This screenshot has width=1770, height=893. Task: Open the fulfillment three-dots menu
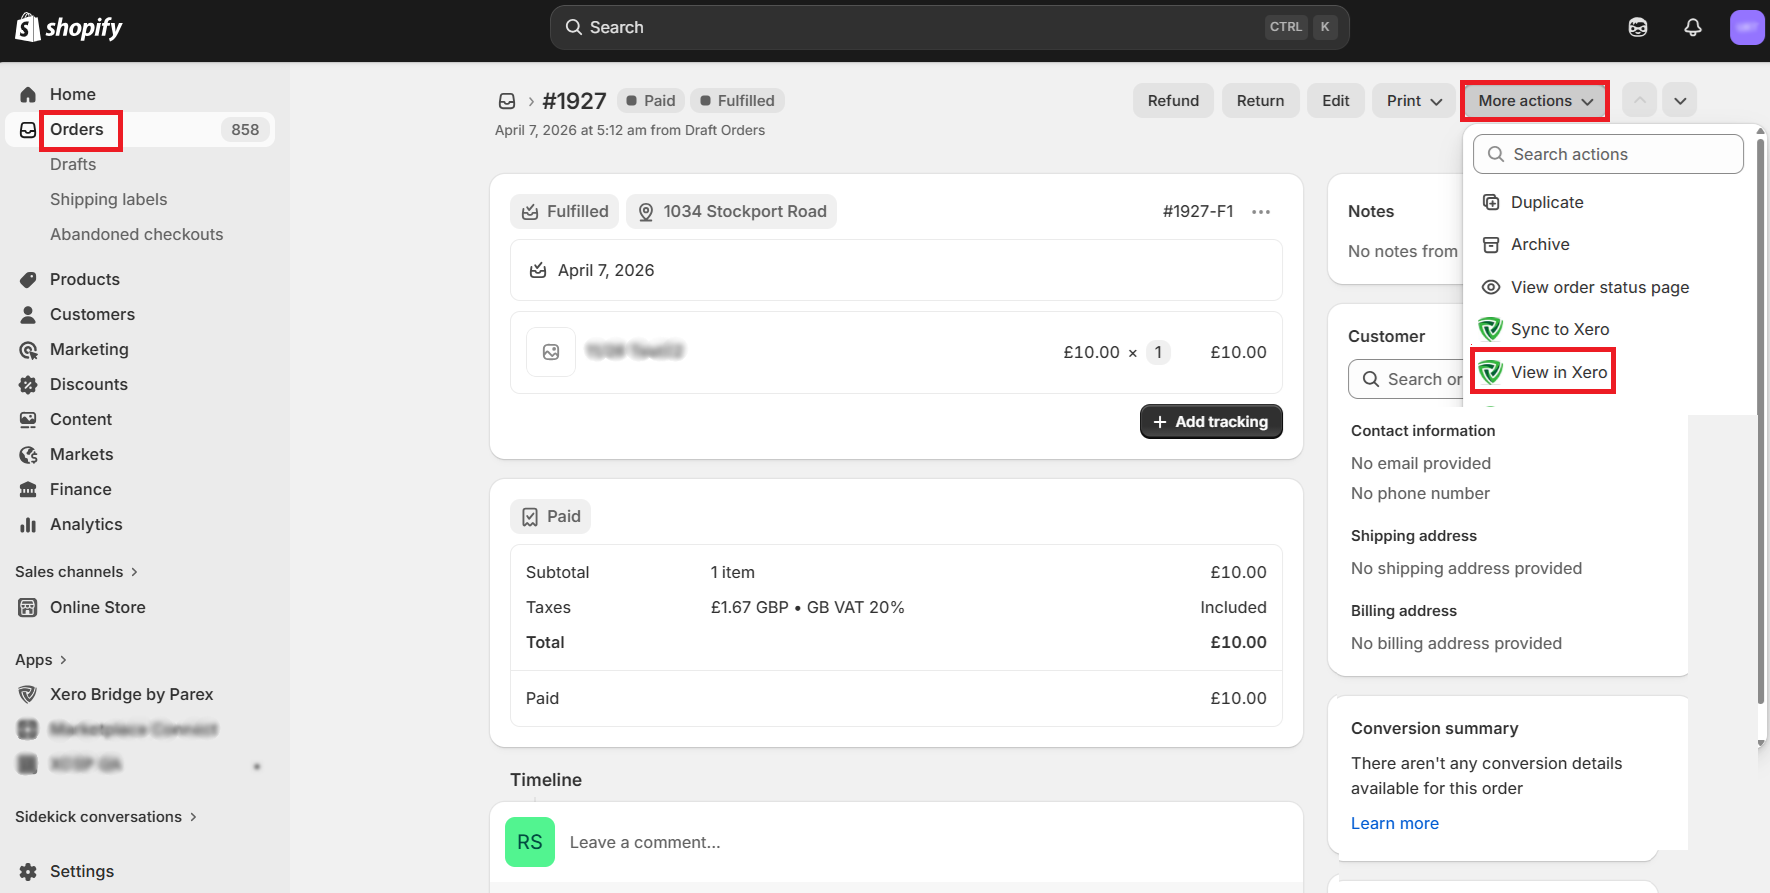click(x=1261, y=212)
